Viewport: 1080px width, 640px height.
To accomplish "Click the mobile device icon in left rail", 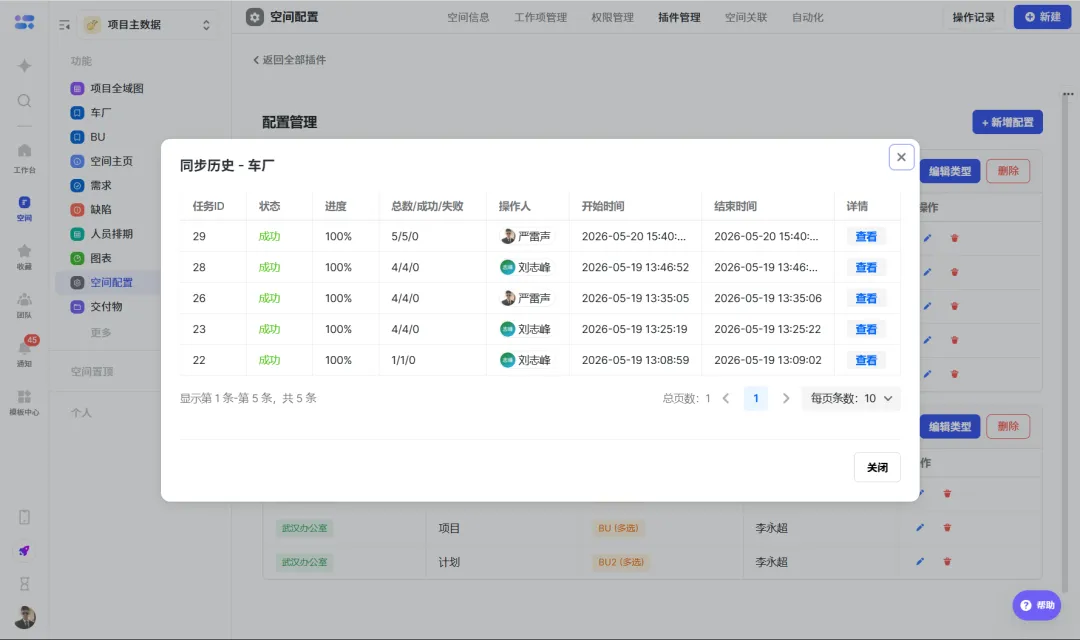I will (24, 517).
